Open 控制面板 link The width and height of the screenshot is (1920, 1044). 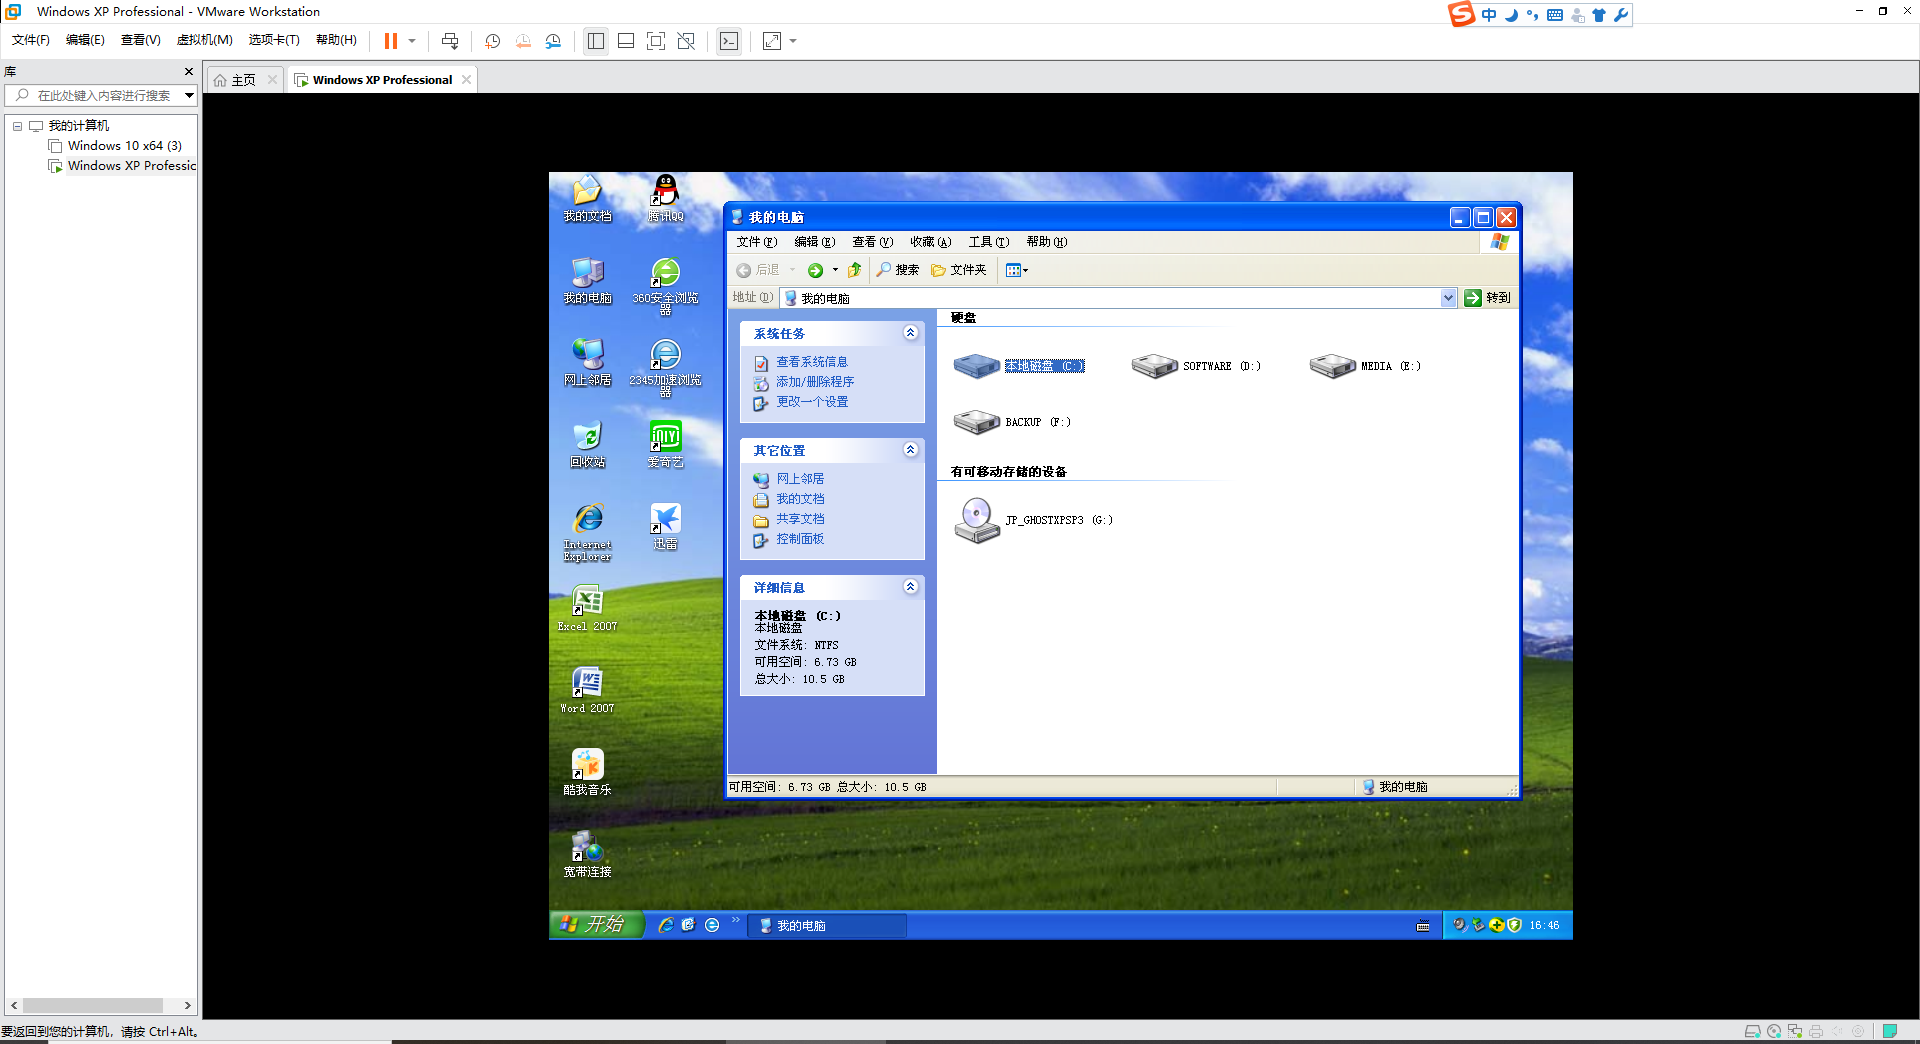[x=800, y=539]
